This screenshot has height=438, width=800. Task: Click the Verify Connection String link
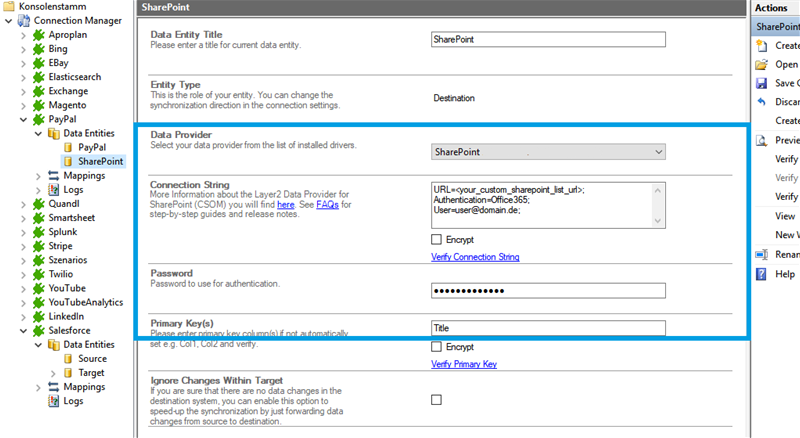[x=475, y=257]
